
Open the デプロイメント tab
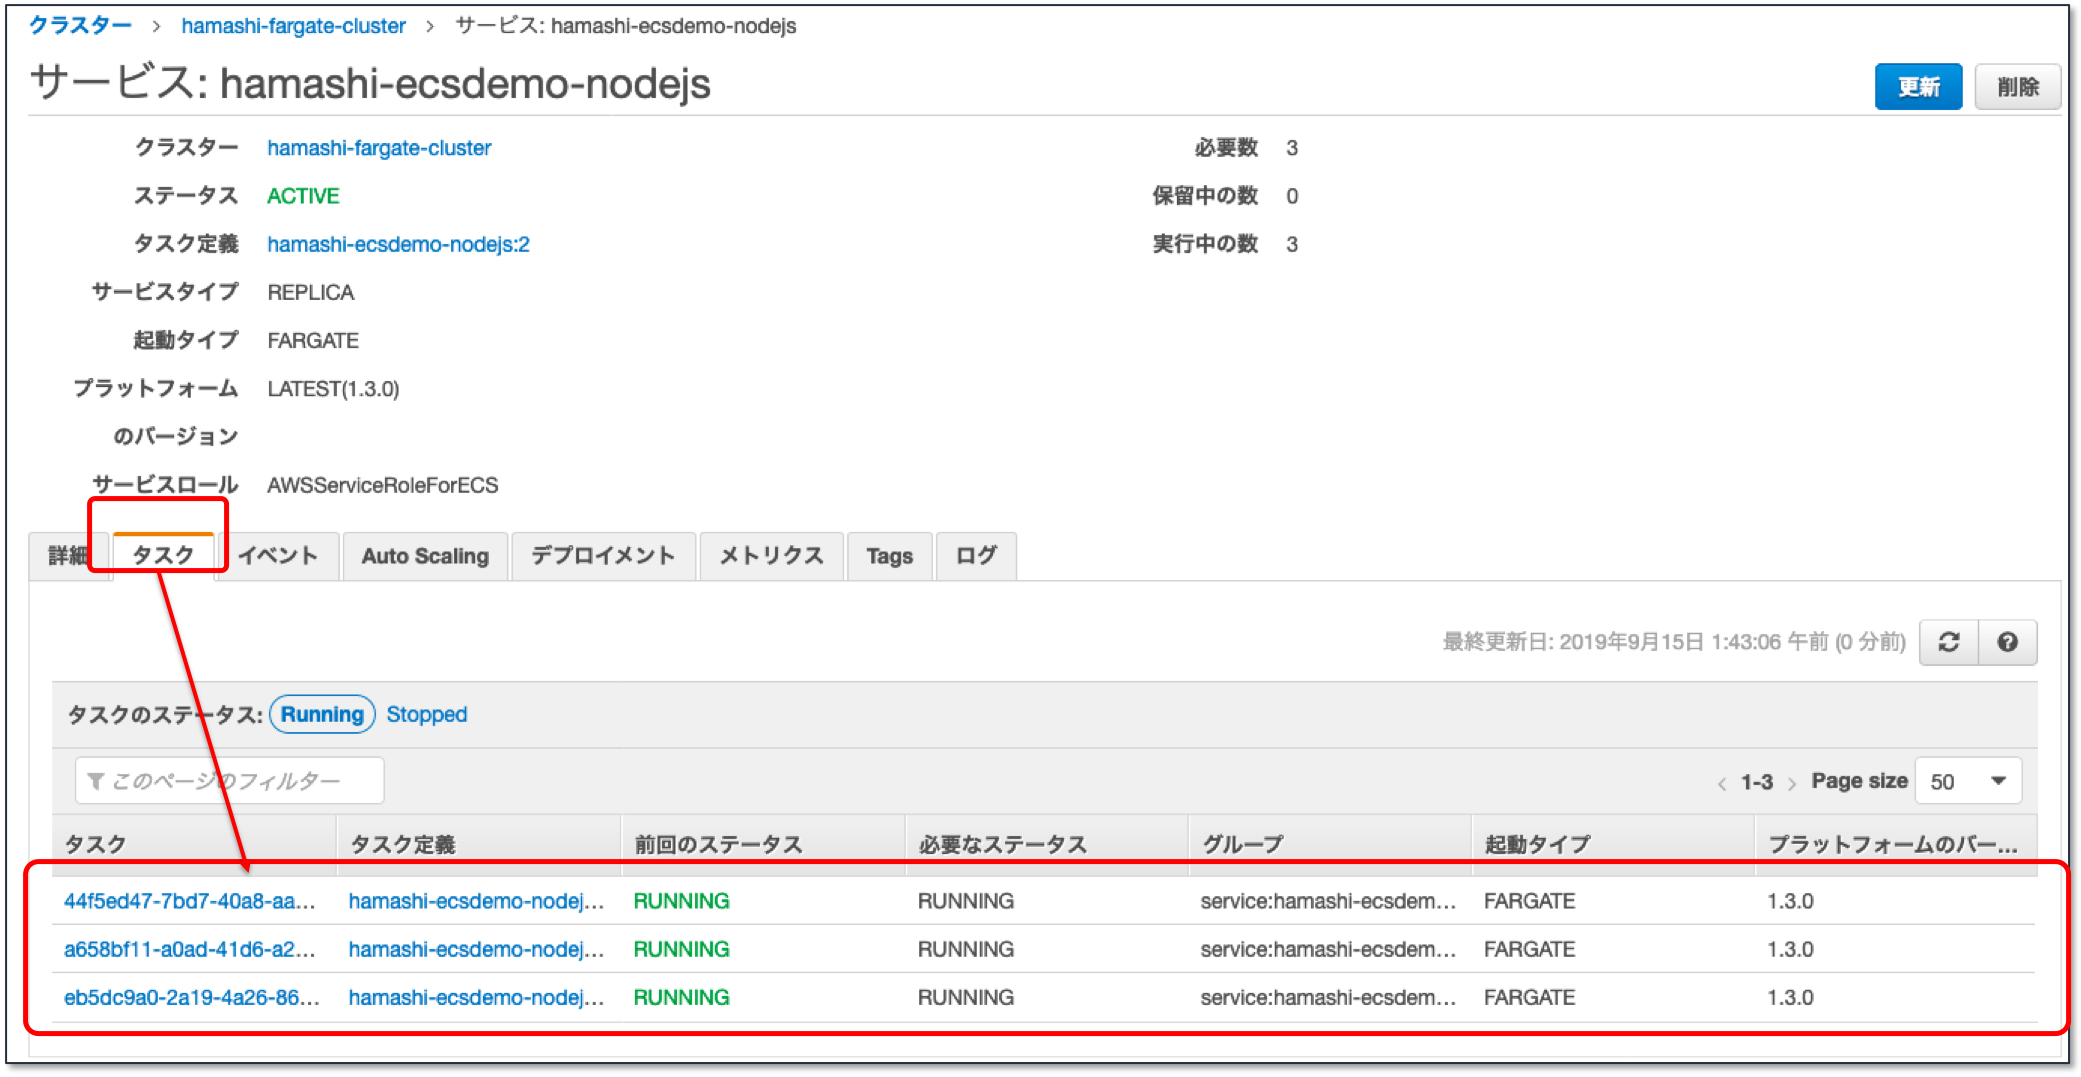603,556
